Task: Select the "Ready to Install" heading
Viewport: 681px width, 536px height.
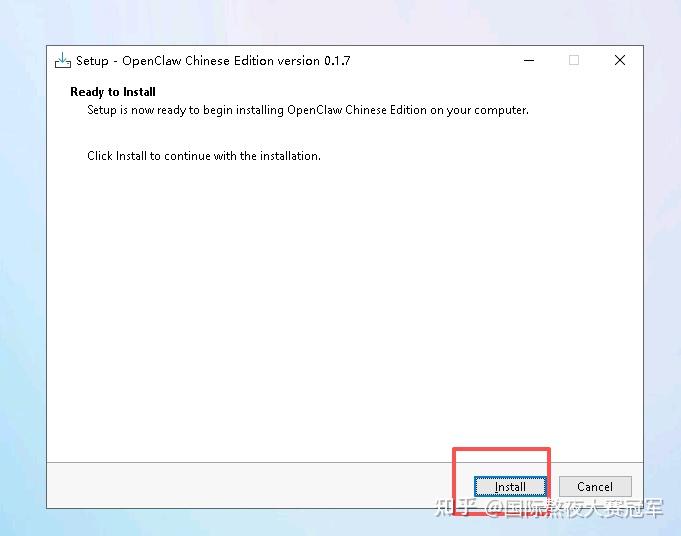Action: (x=113, y=92)
